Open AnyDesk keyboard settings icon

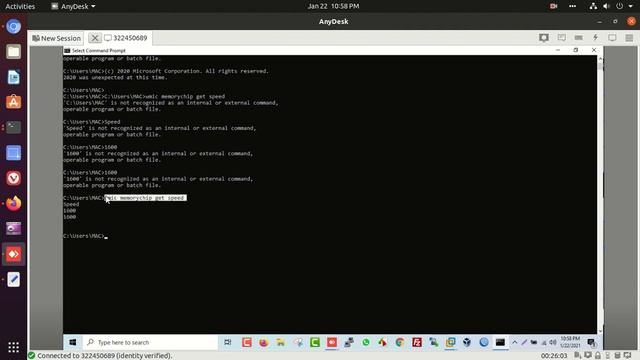click(x=578, y=38)
